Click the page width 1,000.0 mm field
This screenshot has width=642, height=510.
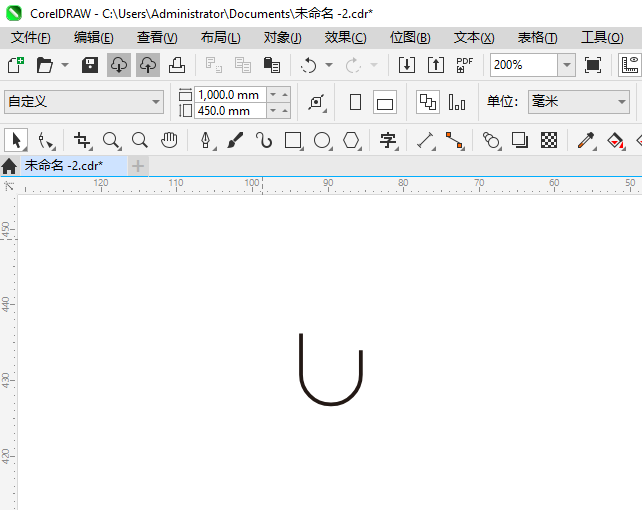click(x=230, y=95)
